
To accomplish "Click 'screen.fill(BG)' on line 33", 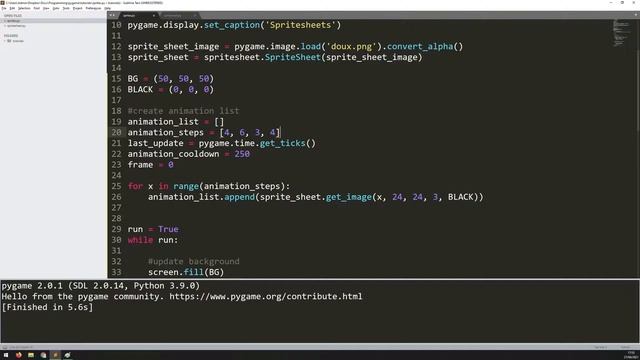I will pyautogui.click(x=186, y=272).
